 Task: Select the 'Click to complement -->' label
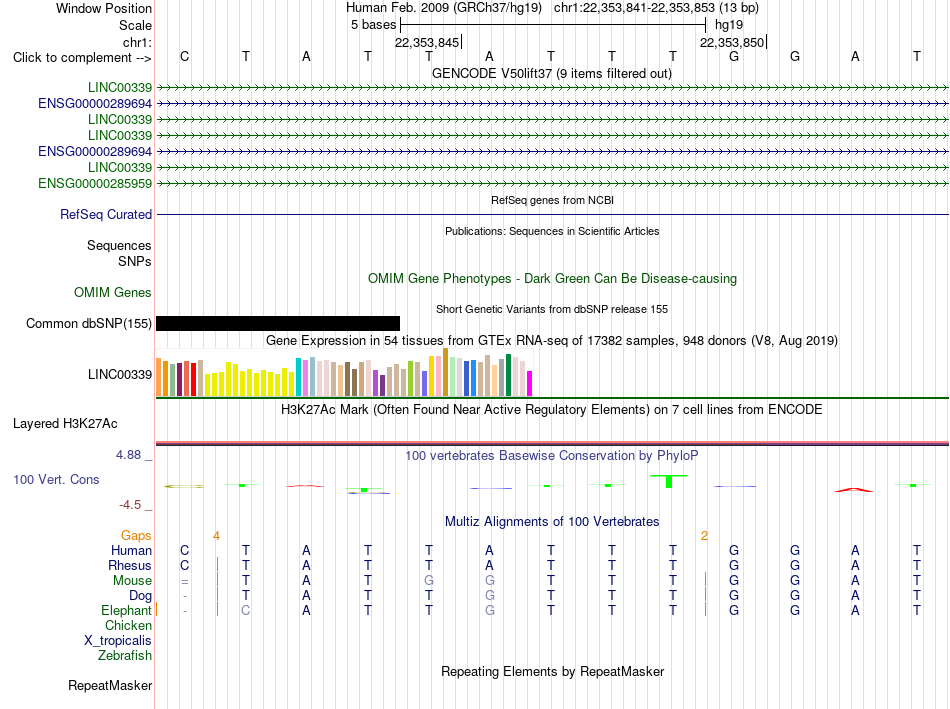(82, 58)
